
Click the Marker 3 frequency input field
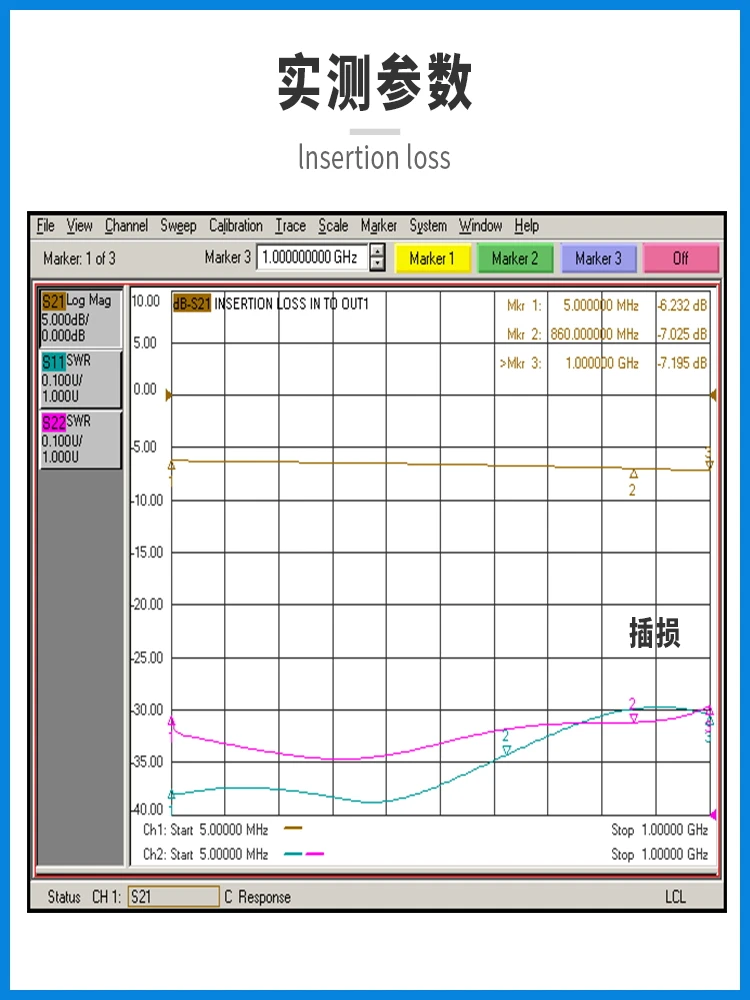312,258
